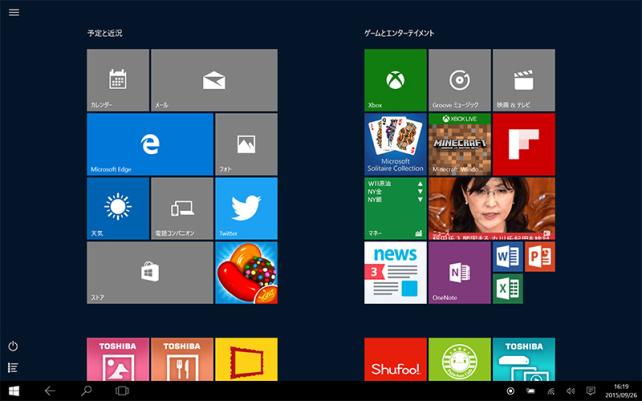The image size is (642, 401).
Task: Launch the Twitter tile
Action: [246, 208]
